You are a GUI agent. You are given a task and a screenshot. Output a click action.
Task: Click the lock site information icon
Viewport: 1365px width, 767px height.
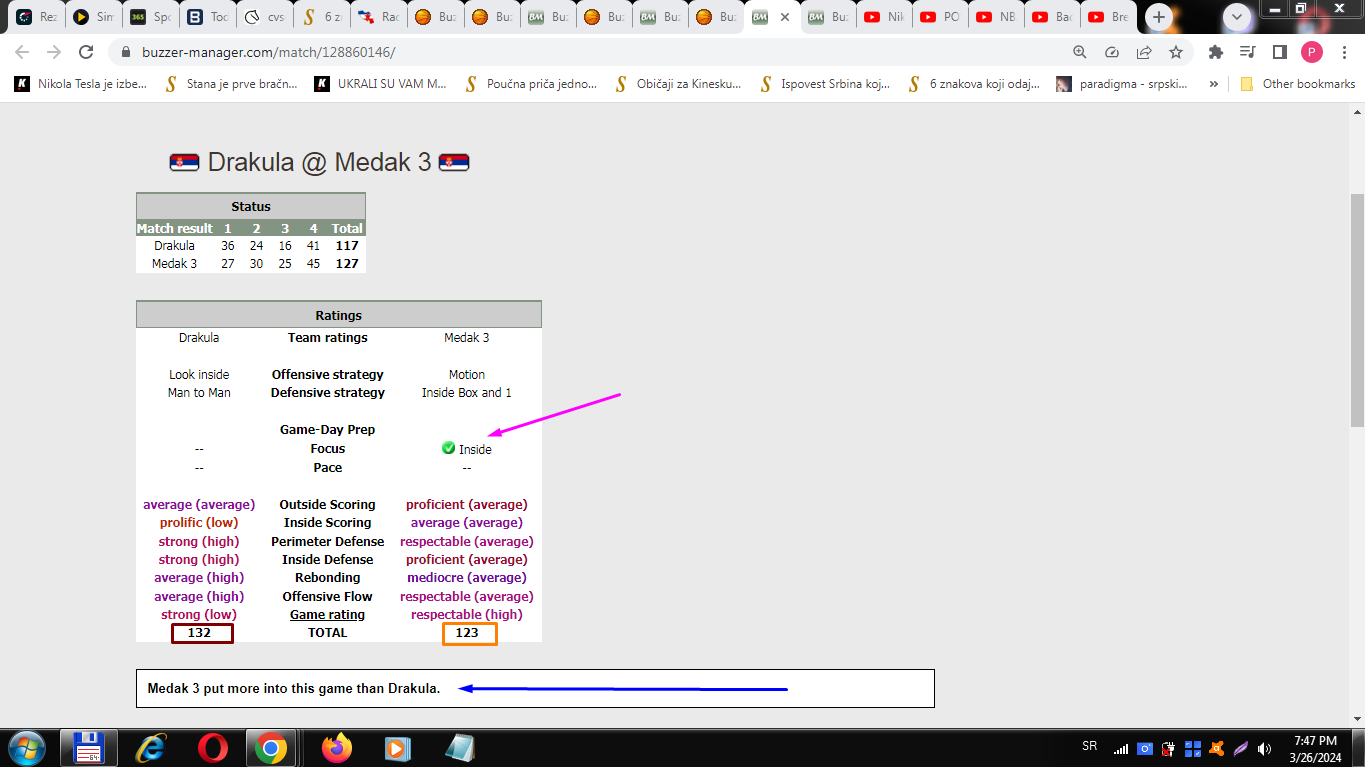click(126, 52)
